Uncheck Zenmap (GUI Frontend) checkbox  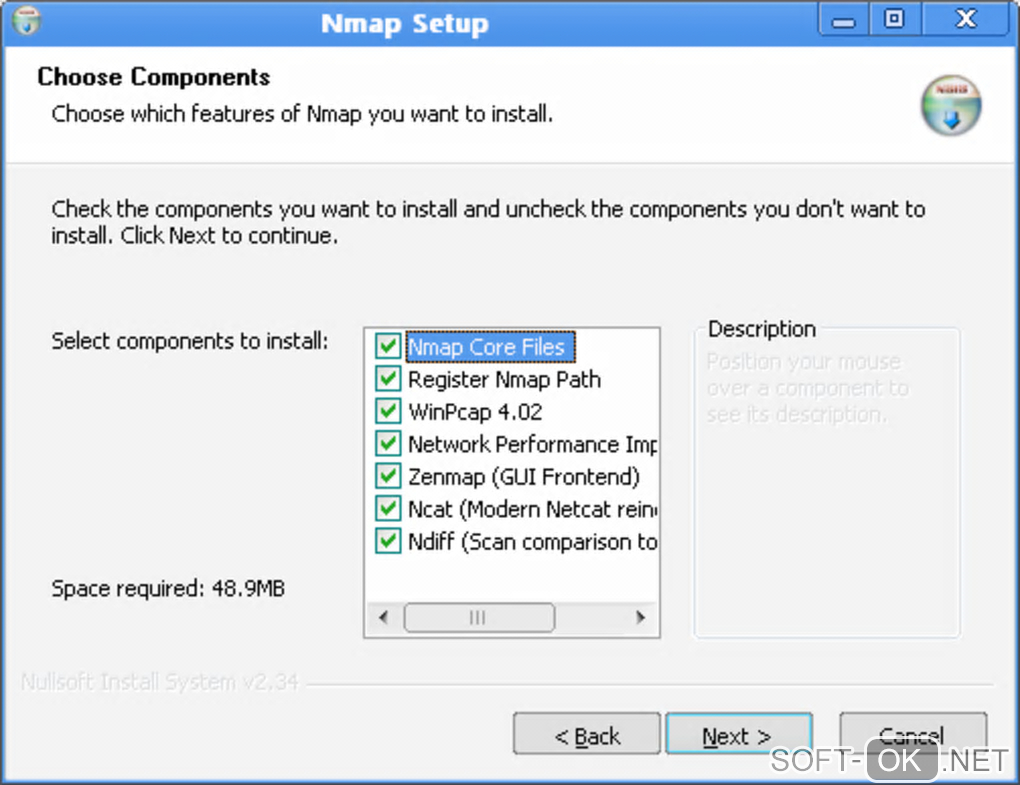[387, 476]
